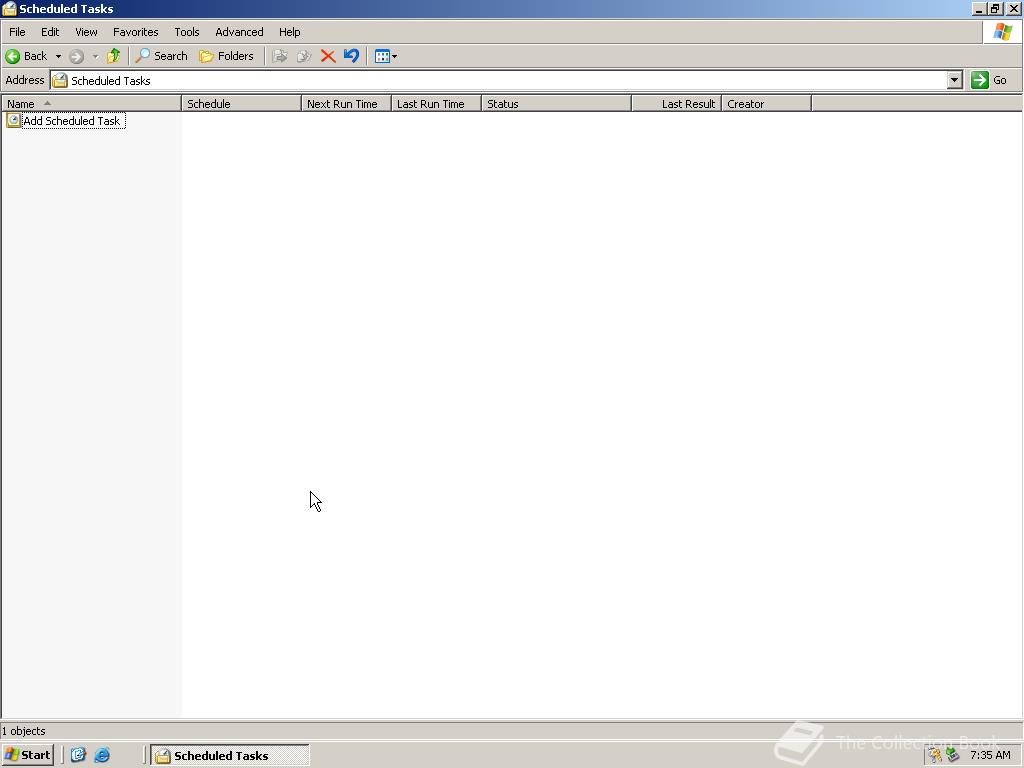Image resolution: width=1024 pixels, height=768 pixels.
Task: Open the Advanced menu
Action: click(239, 32)
